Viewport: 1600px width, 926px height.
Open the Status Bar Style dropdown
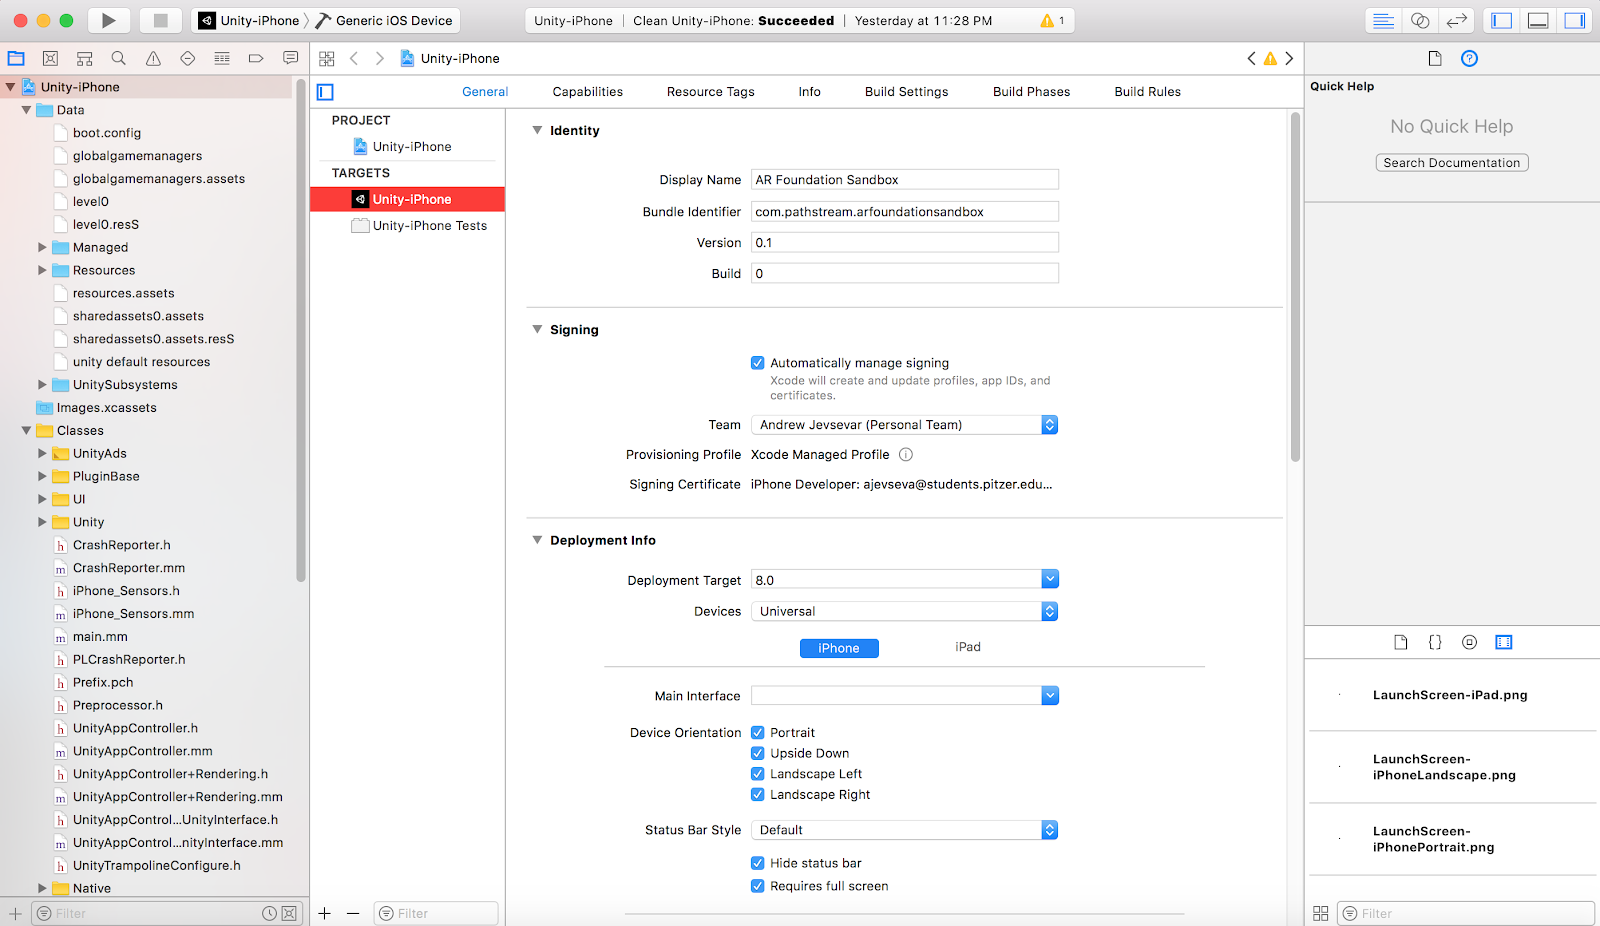coord(904,830)
